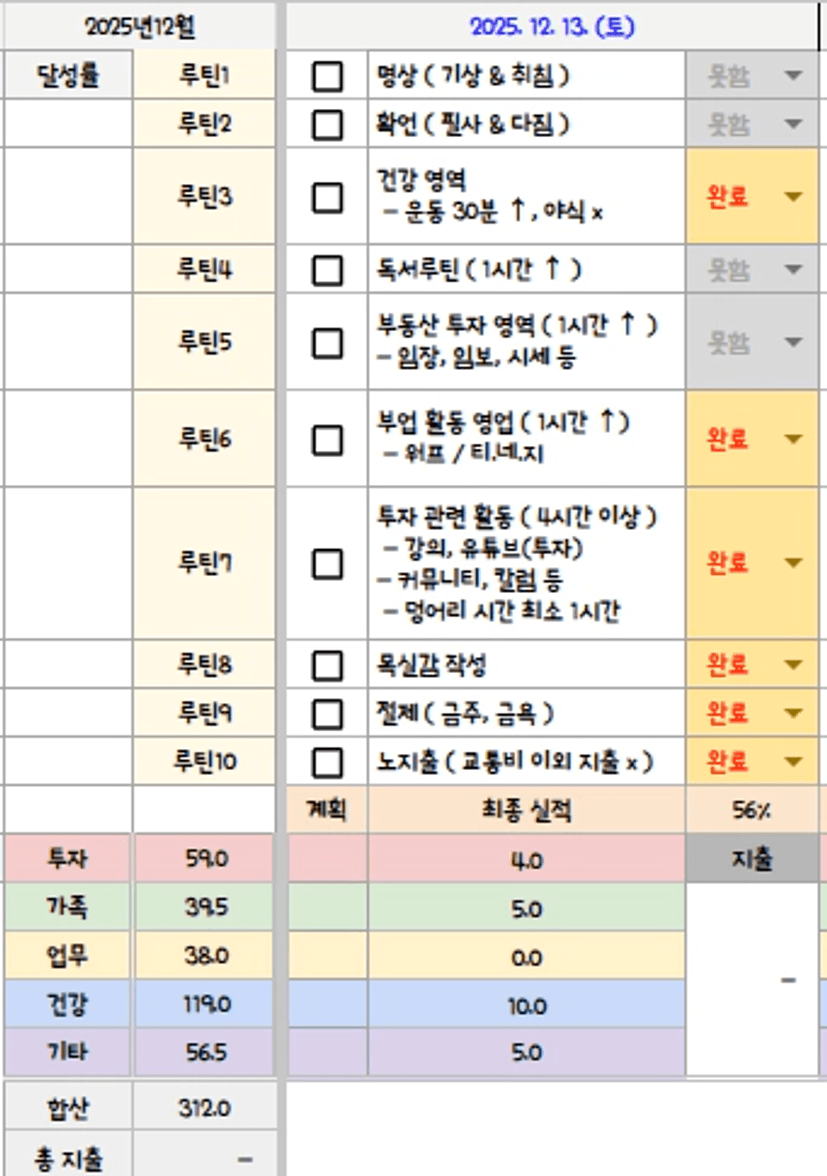Check the 명상 (기상 & 취침) checkbox

coord(327,76)
